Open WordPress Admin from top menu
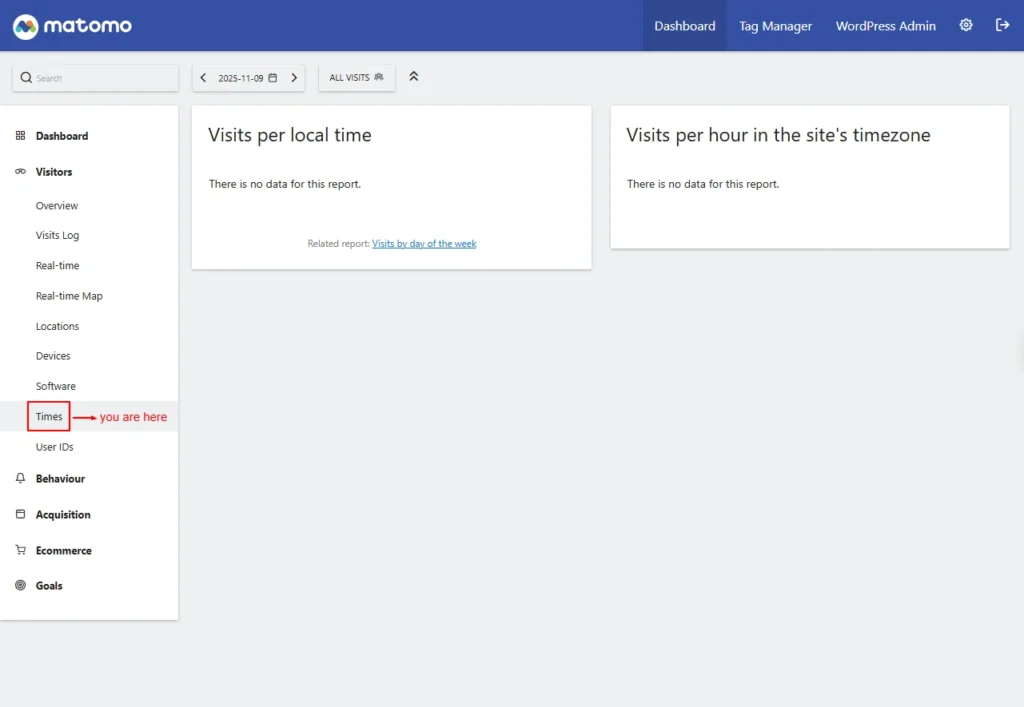This screenshot has height=707, width=1024. click(885, 26)
